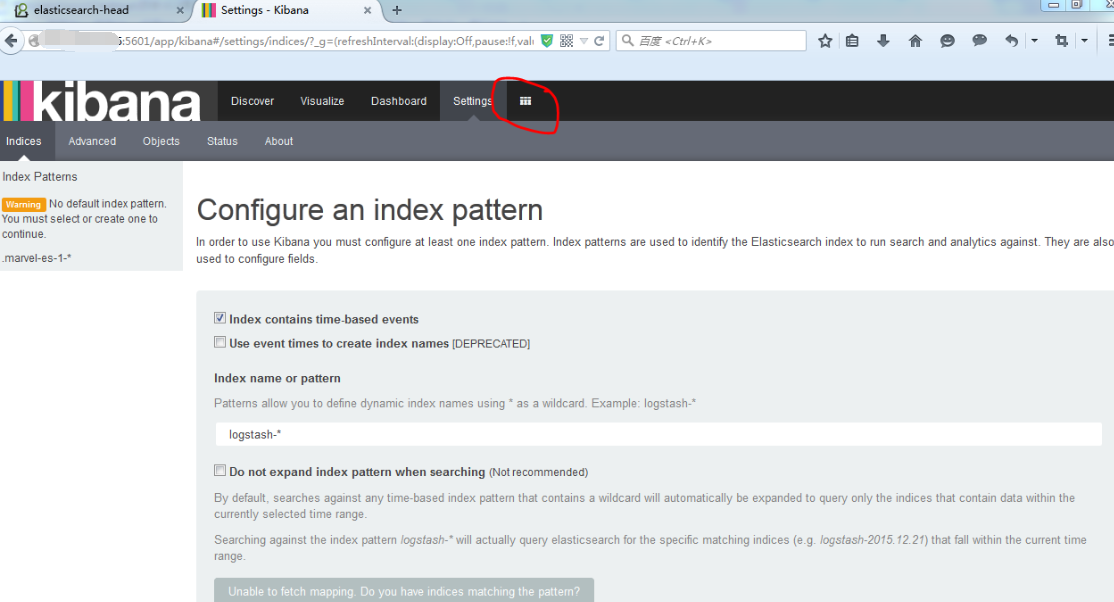Open the address bar history dropdown arrow
The height and width of the screenshot is (602, 1114).
pos(583,41)
